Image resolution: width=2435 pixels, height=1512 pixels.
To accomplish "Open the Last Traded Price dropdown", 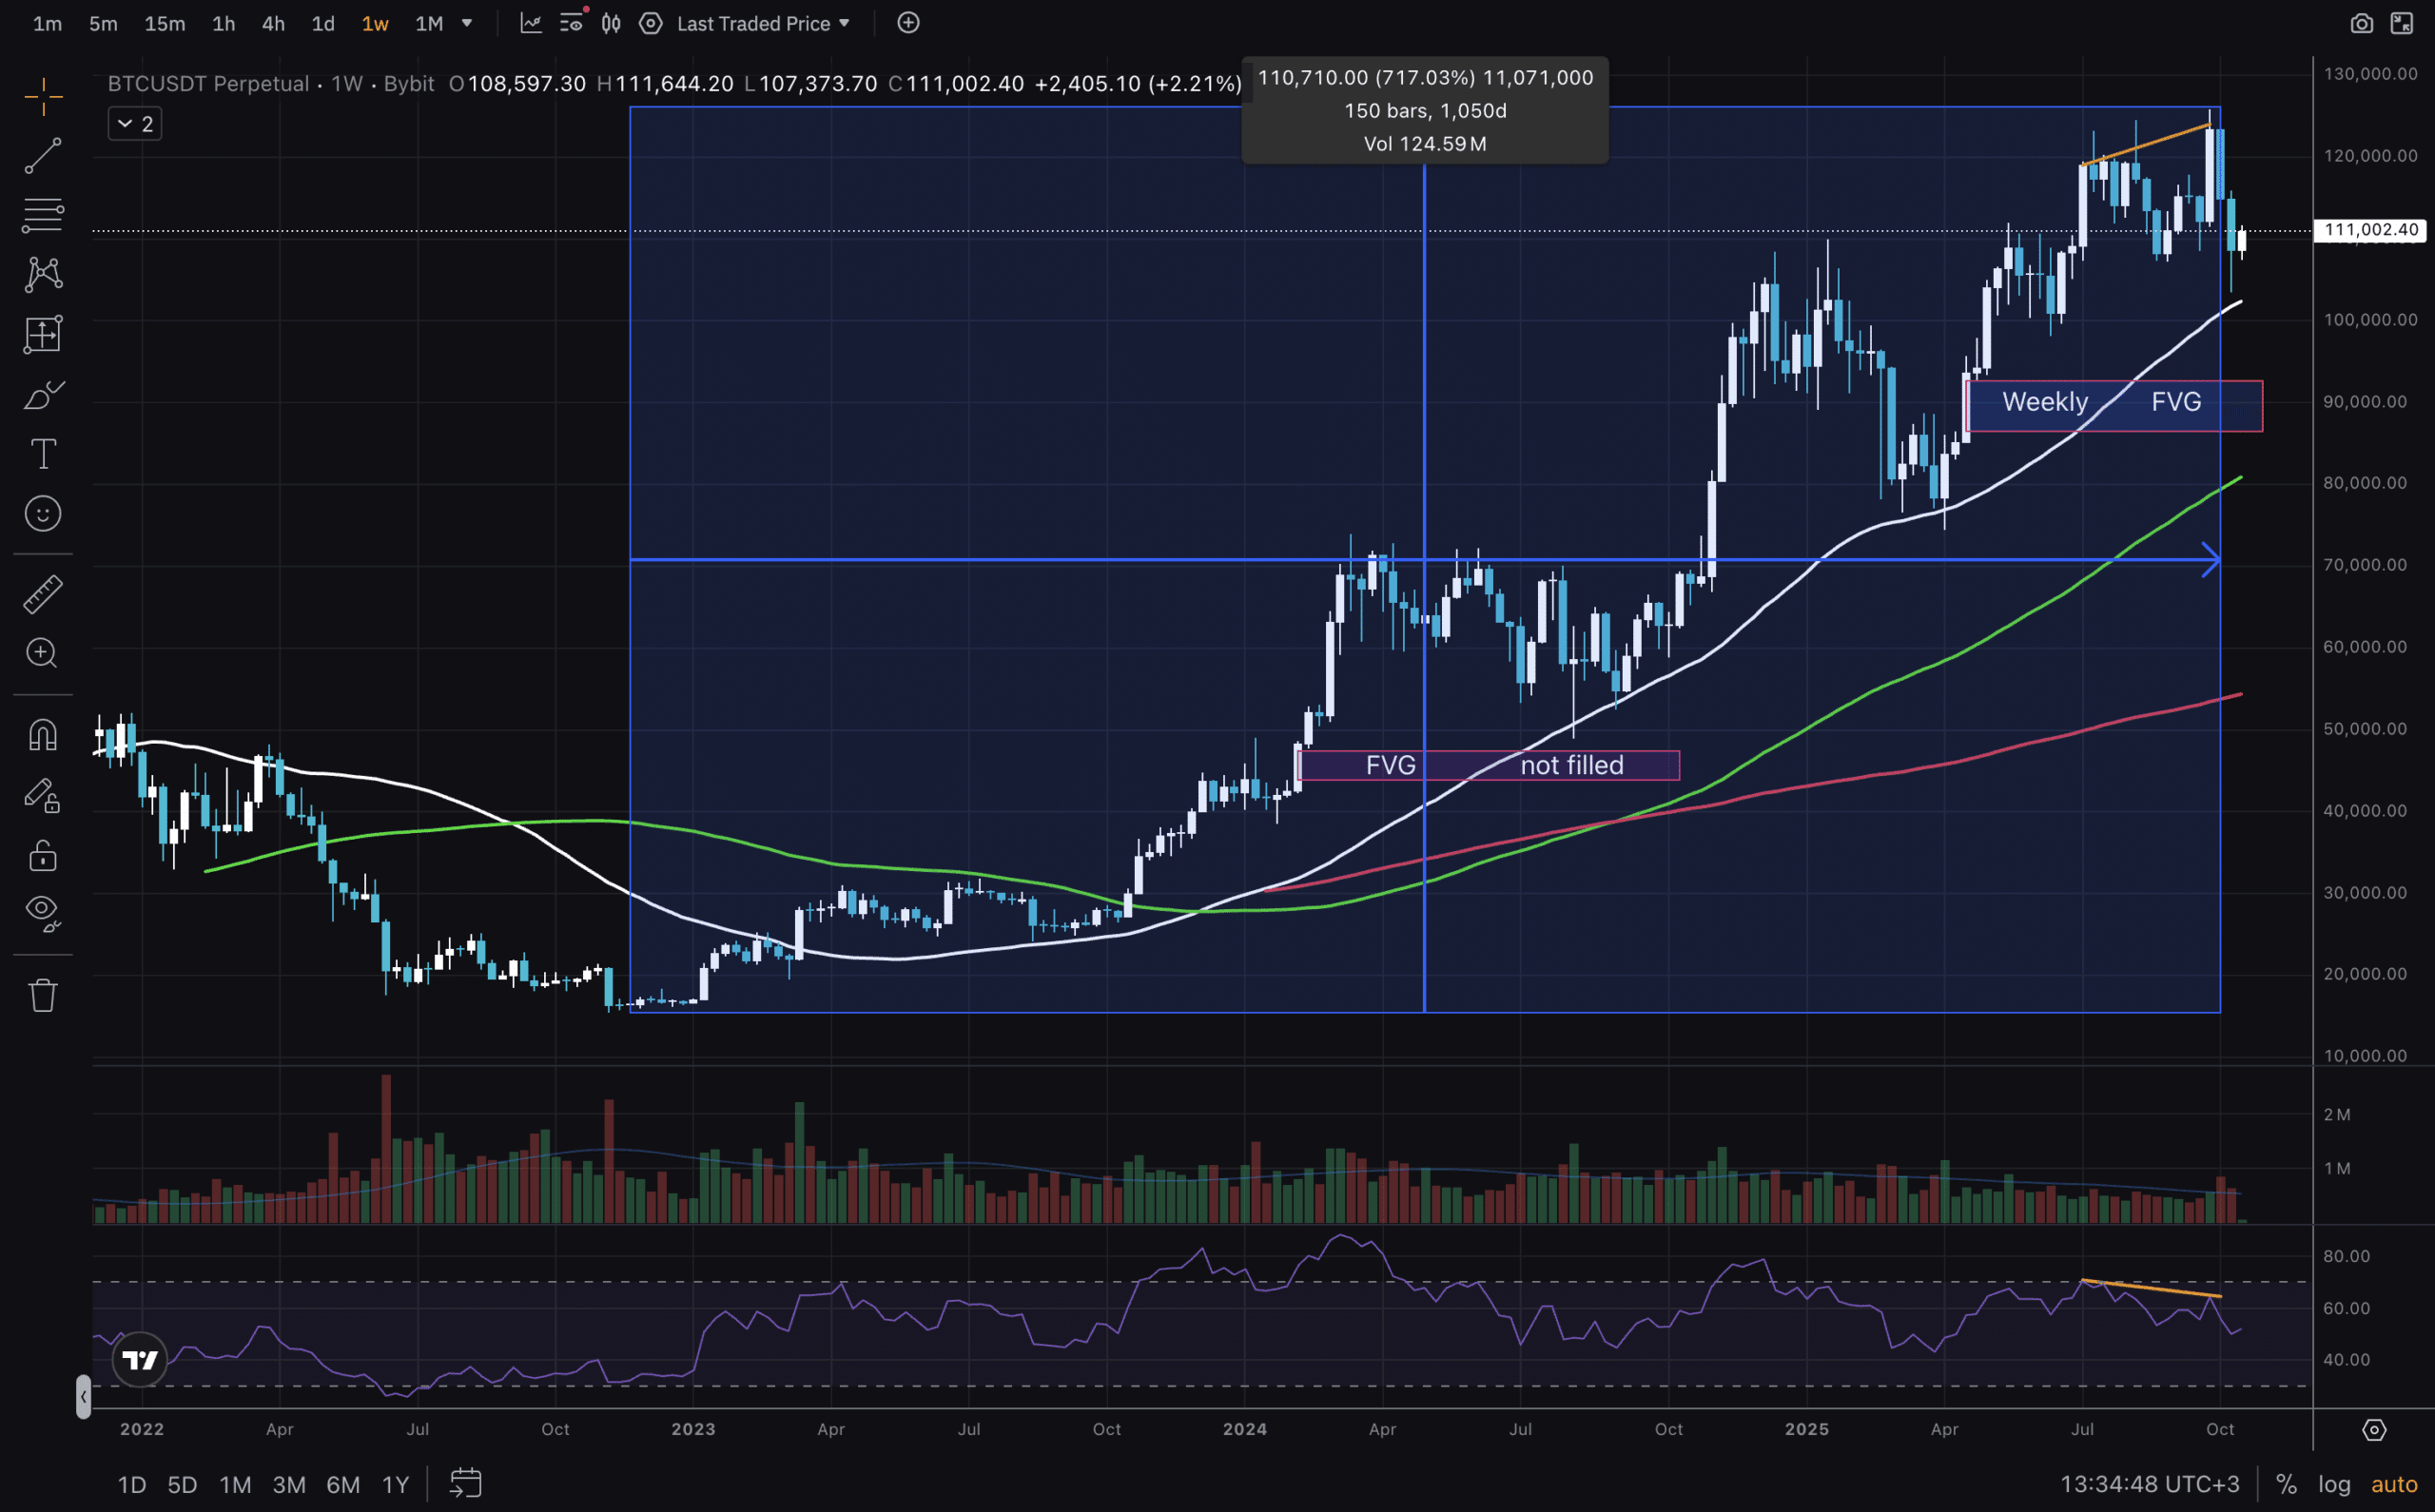I will [x=763, y=24].
